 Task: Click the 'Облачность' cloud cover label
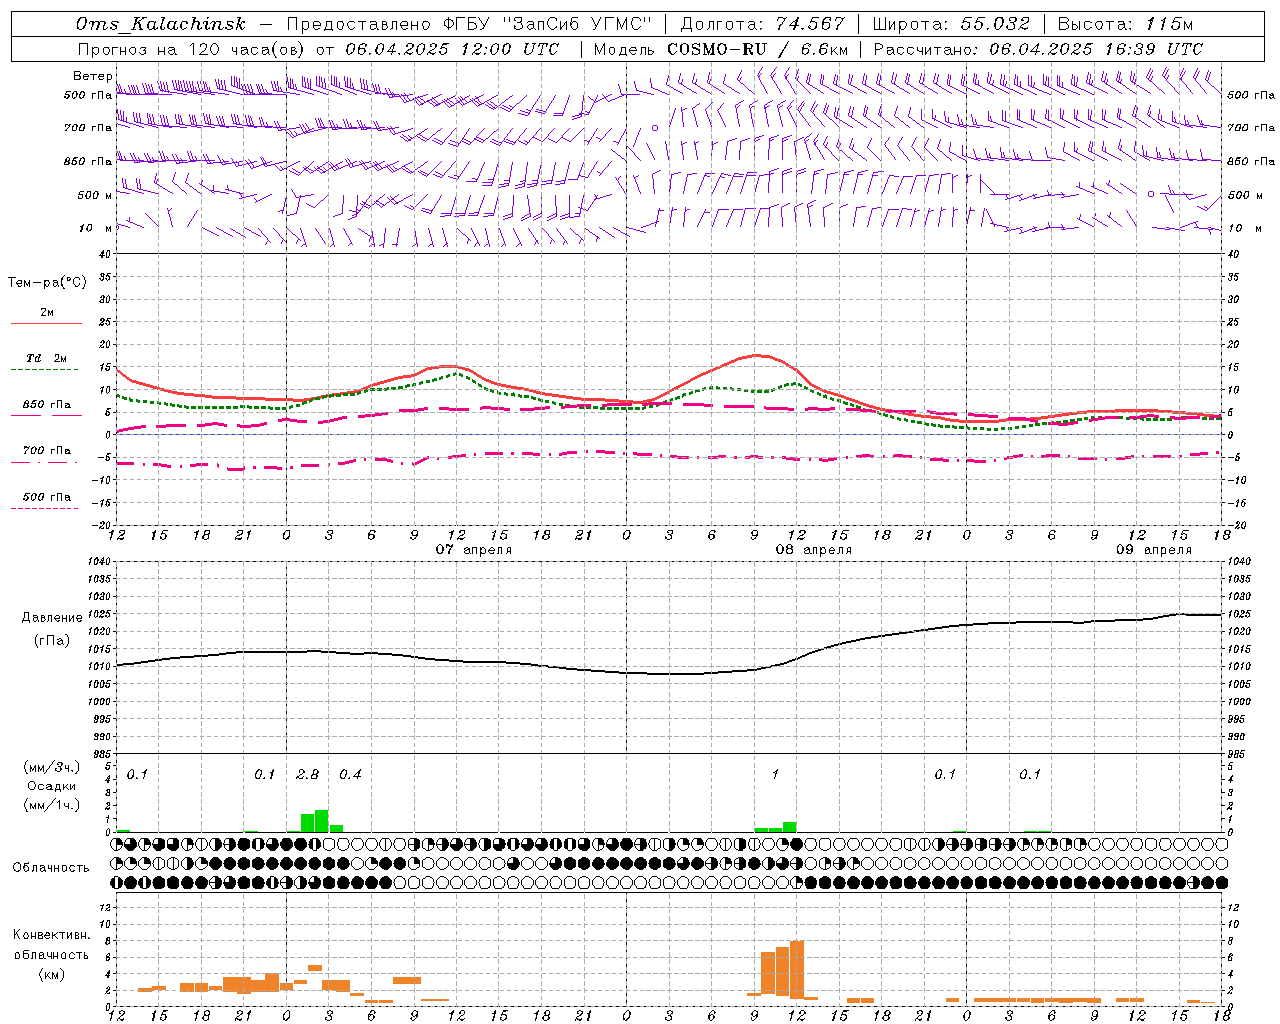point(51,868)
